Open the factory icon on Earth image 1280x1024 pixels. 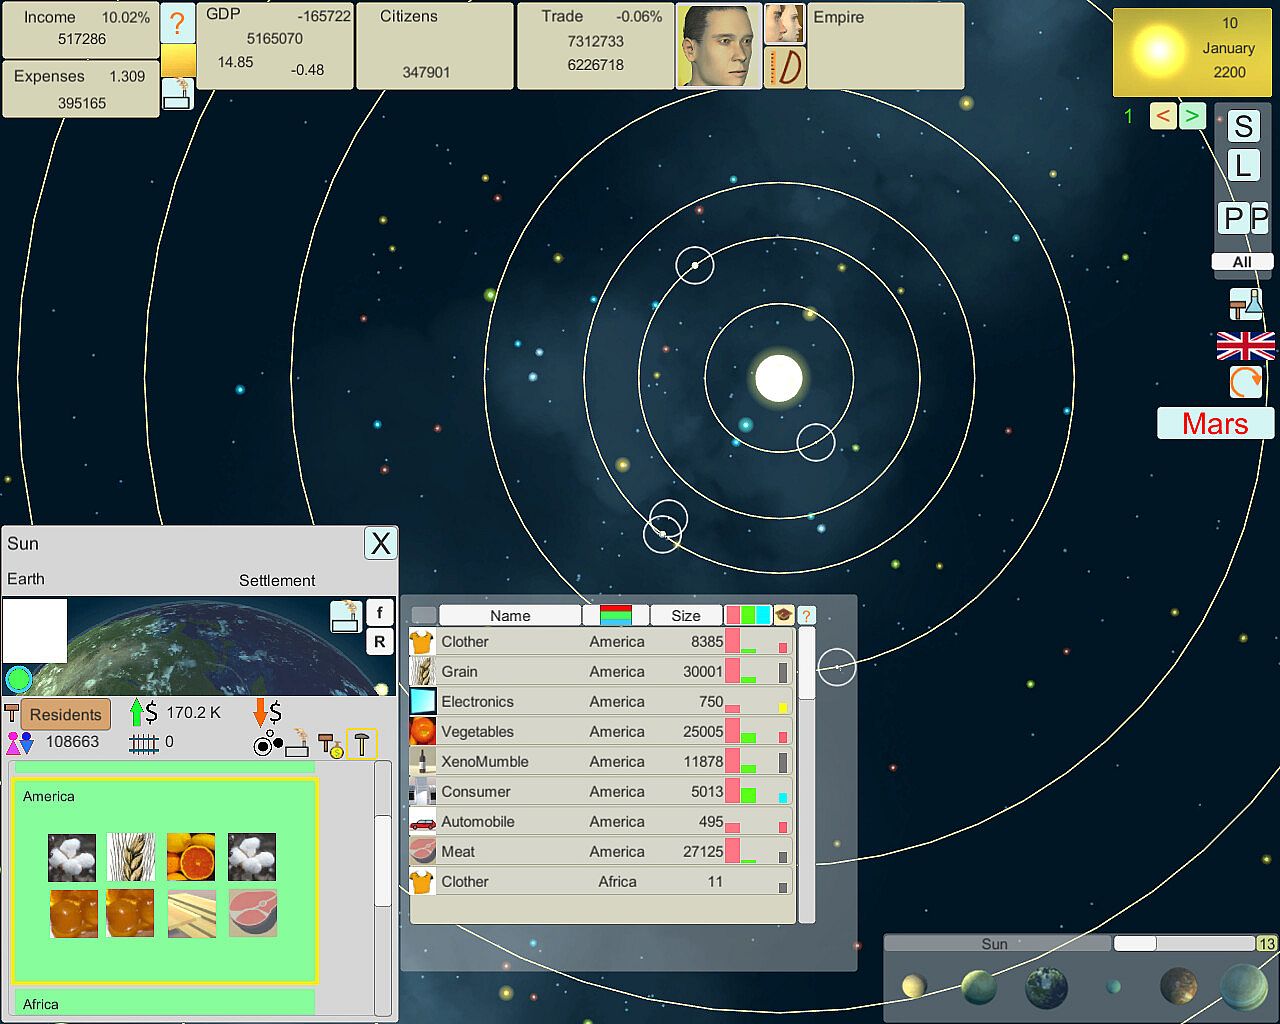pyautogui.click(x=346, y=616)
